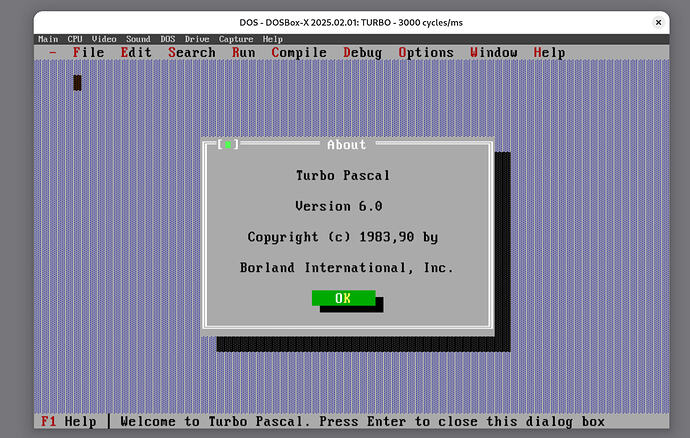This screenshot has height=438, width=690.
Task: Open DOSBox-X CPU menu
Action: coord(75,39)
